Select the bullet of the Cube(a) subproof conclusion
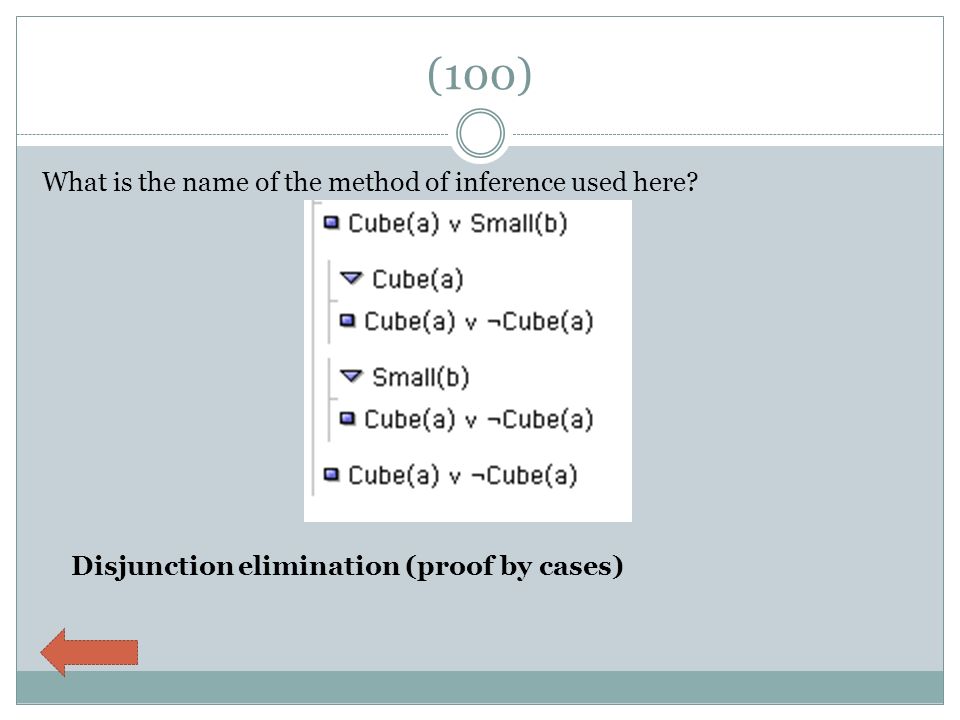Image resolution: width=960 pixels, height=720 pixels. pos(347,320)
